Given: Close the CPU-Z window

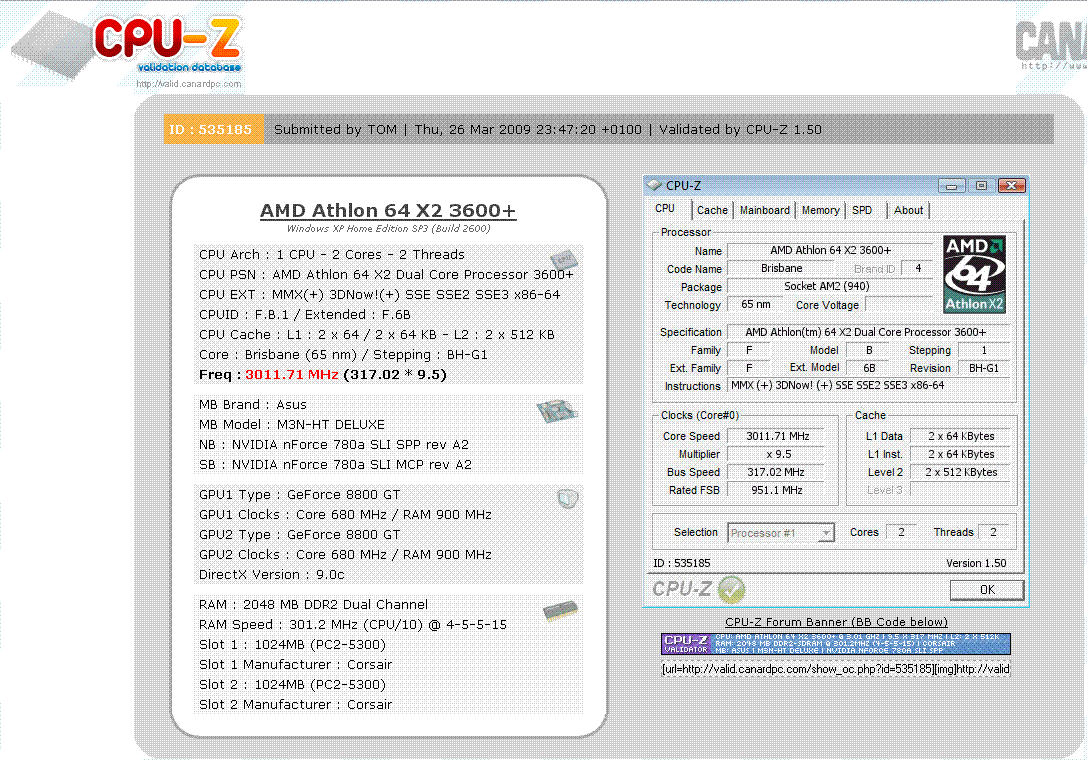Looking at the screenshot, I should [x=1011, y=186].
